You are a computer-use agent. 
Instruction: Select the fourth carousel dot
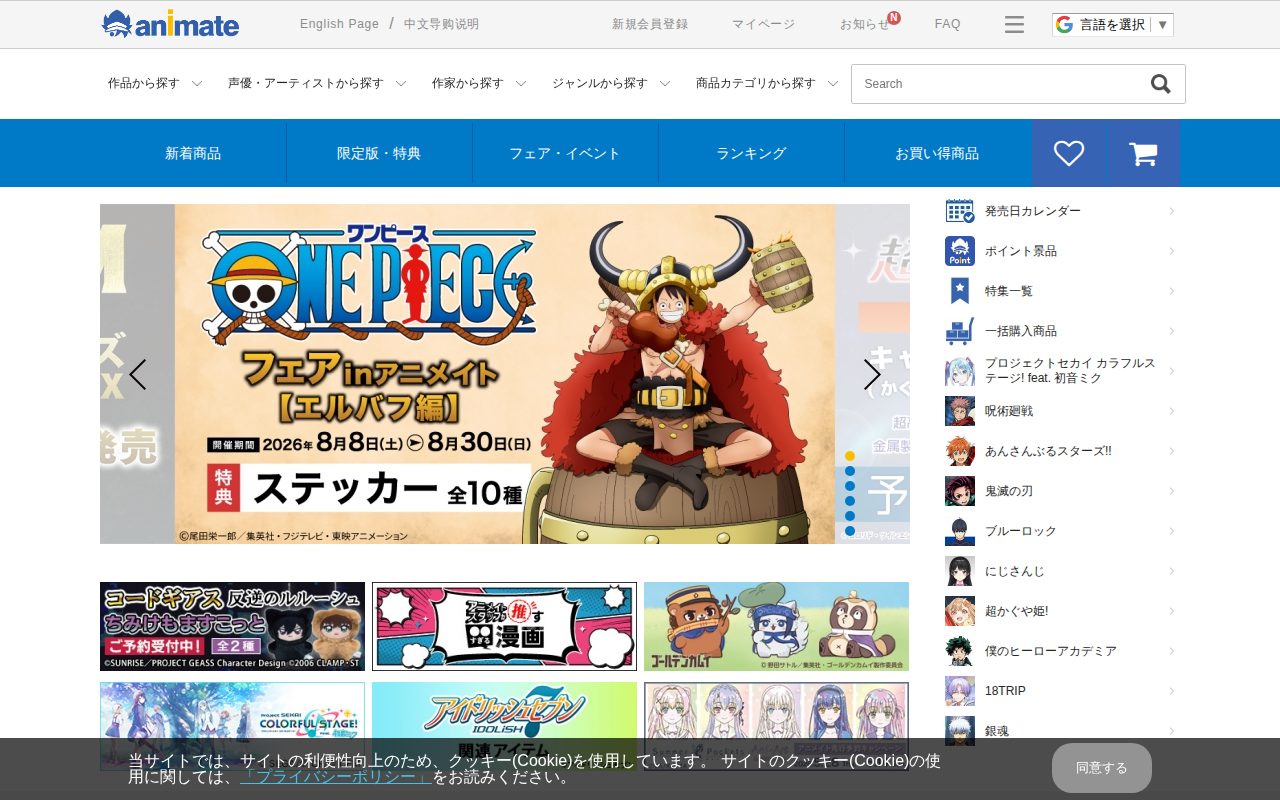(850, 501)
